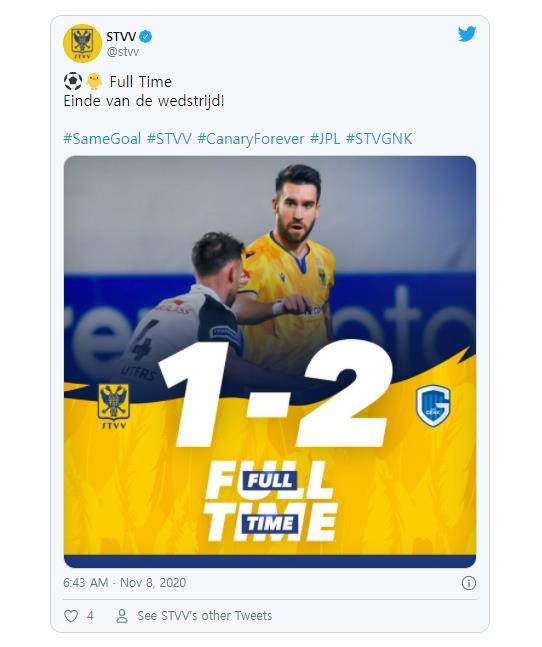The width and height of the screenshot is (542, 647).
Task: Open the STVV profile avatar
Action: [x=82, y=43]
